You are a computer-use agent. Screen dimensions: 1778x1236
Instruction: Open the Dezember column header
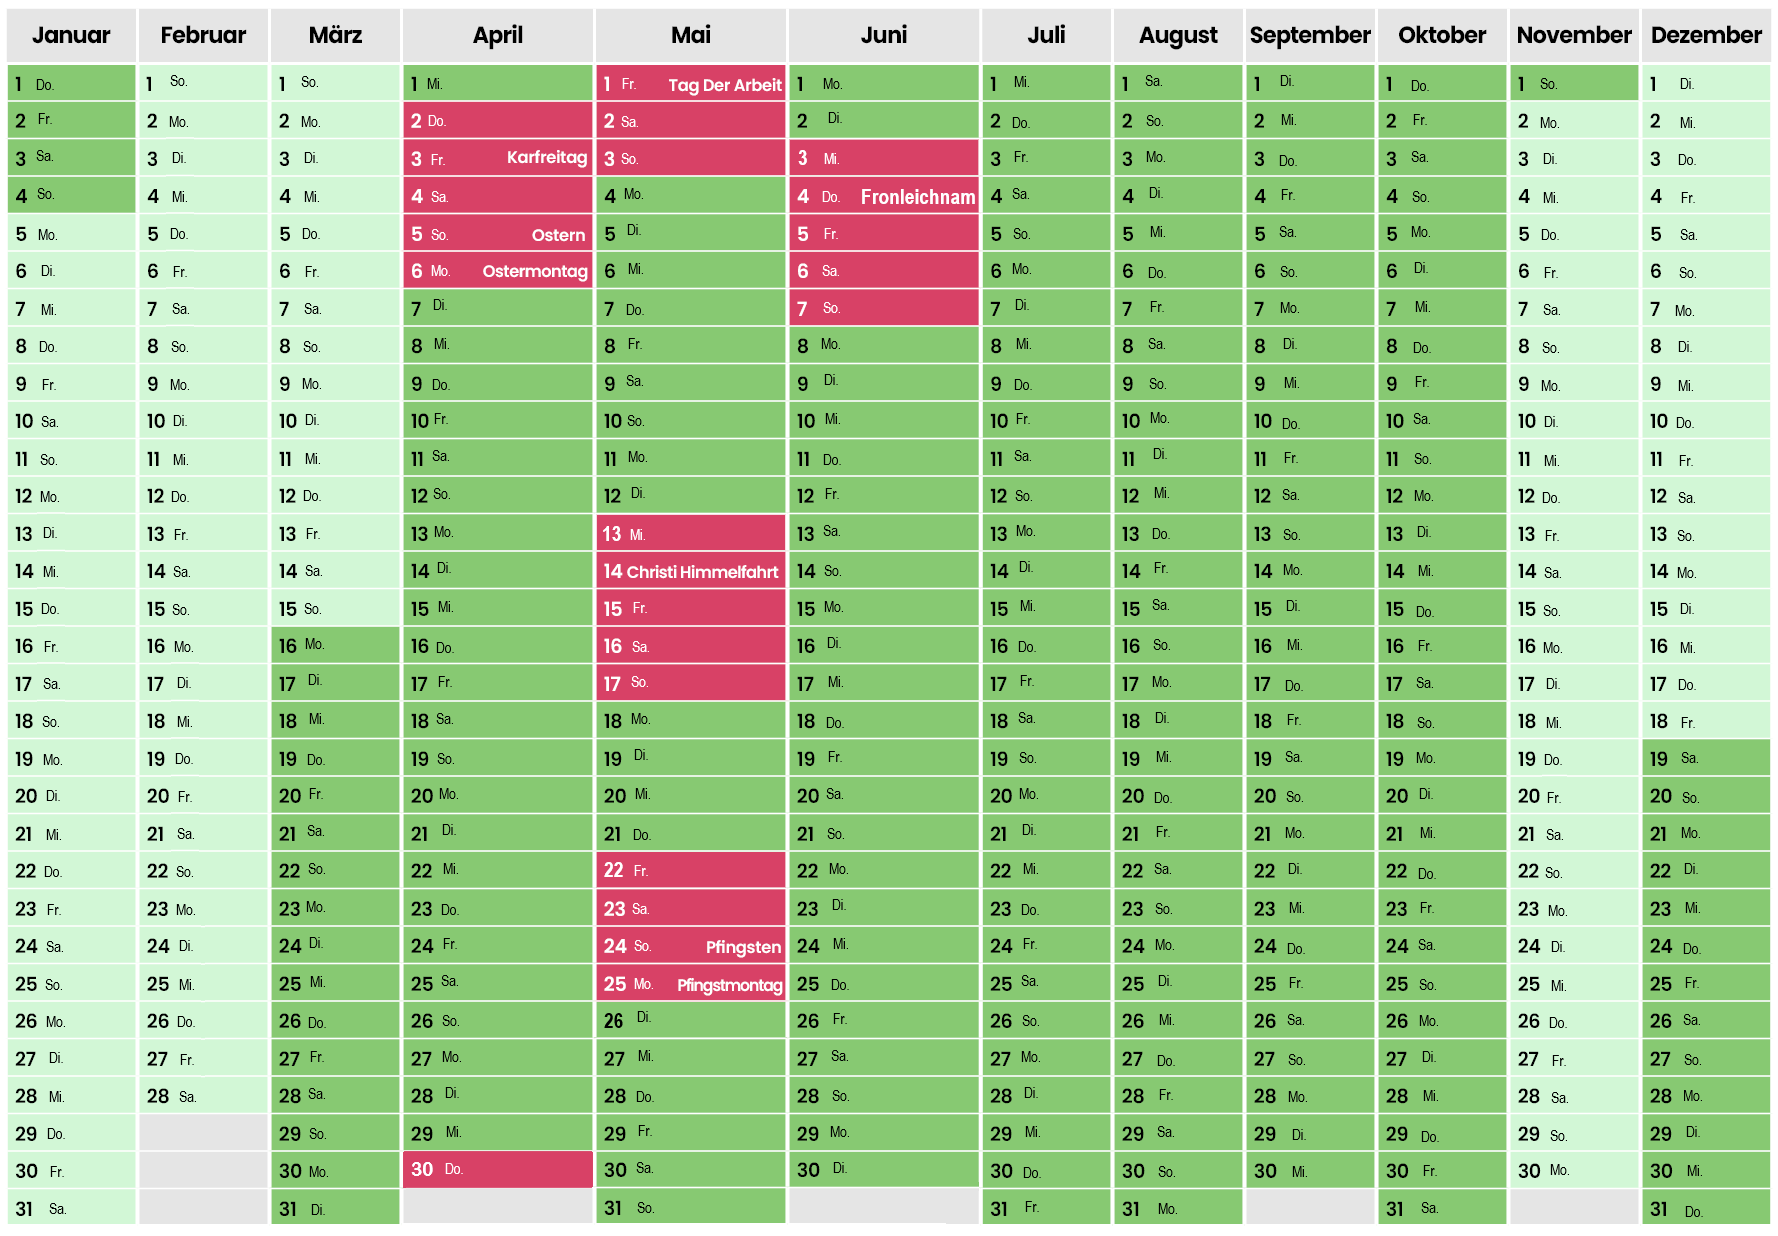1706,36
